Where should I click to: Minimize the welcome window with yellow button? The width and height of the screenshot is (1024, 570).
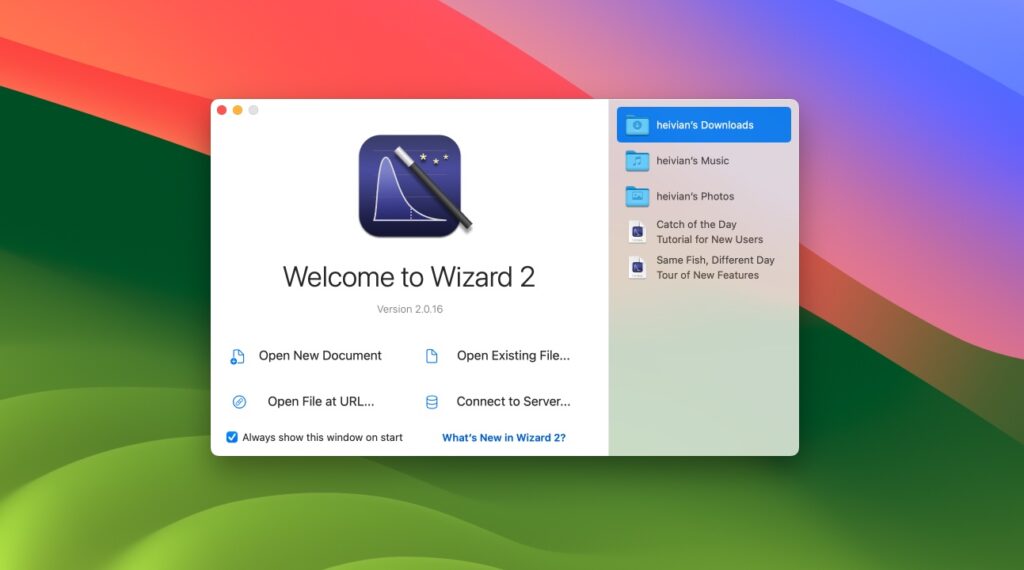(238, 110)
